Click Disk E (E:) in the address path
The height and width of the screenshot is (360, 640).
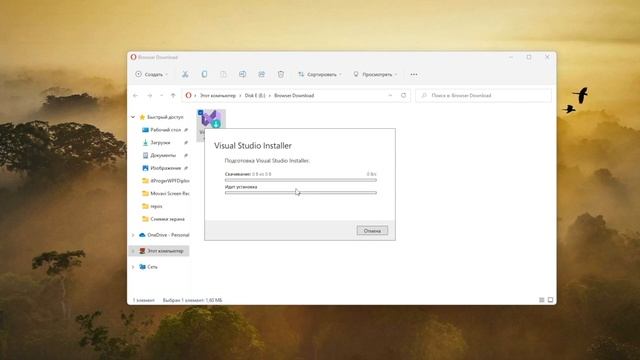(255, 96)
